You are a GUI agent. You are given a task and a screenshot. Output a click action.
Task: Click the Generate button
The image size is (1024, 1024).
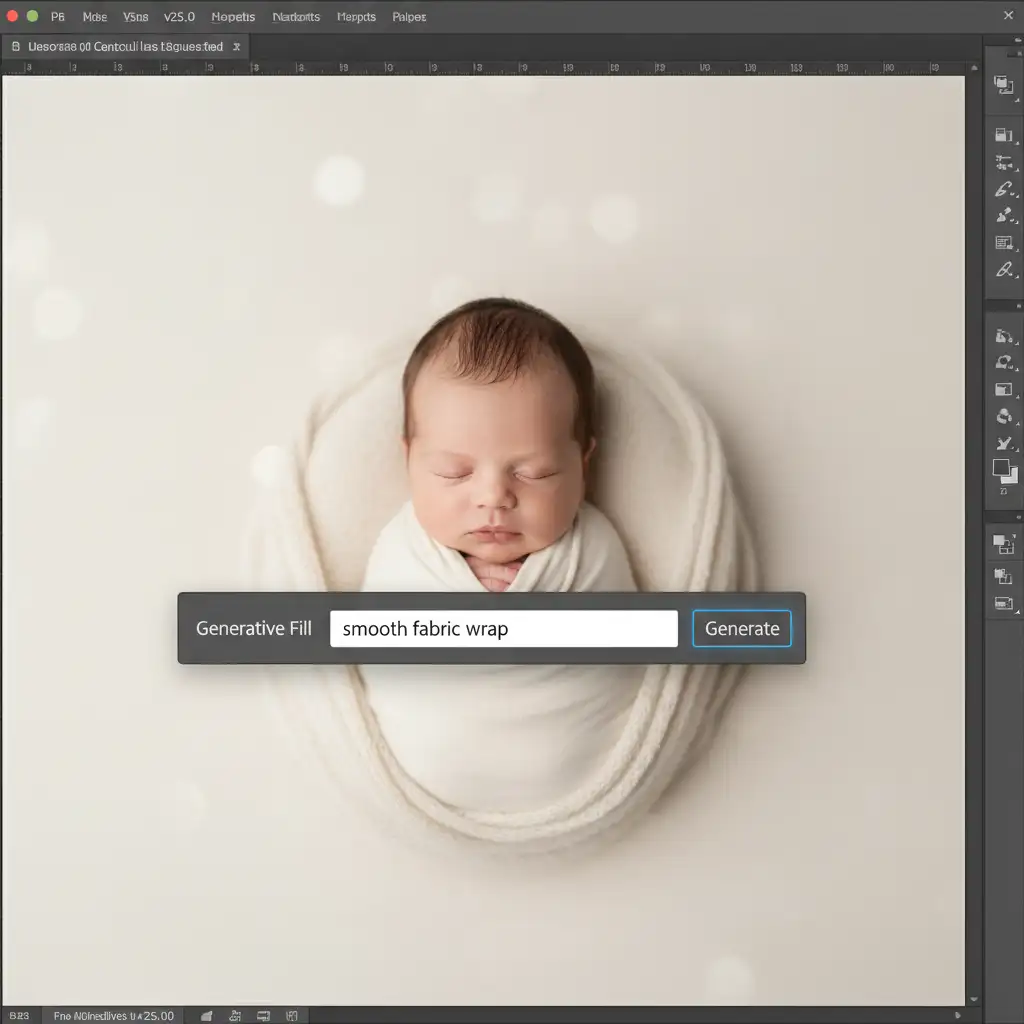(x=741, y=629)
